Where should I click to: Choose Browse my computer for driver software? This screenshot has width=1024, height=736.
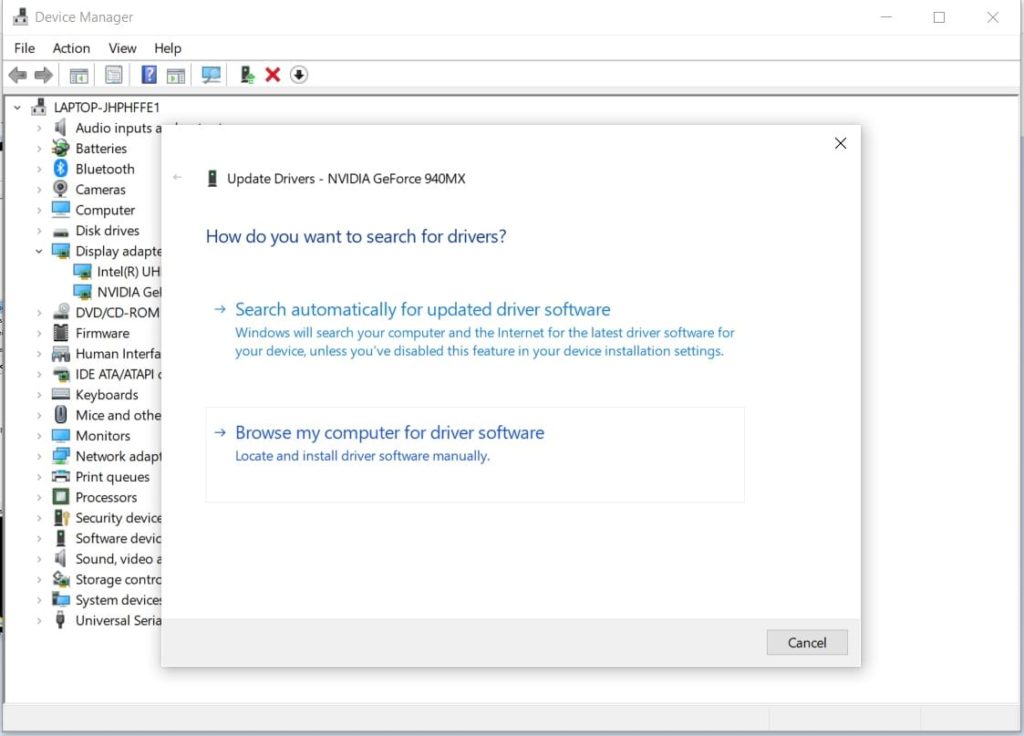tap(475, 455)
